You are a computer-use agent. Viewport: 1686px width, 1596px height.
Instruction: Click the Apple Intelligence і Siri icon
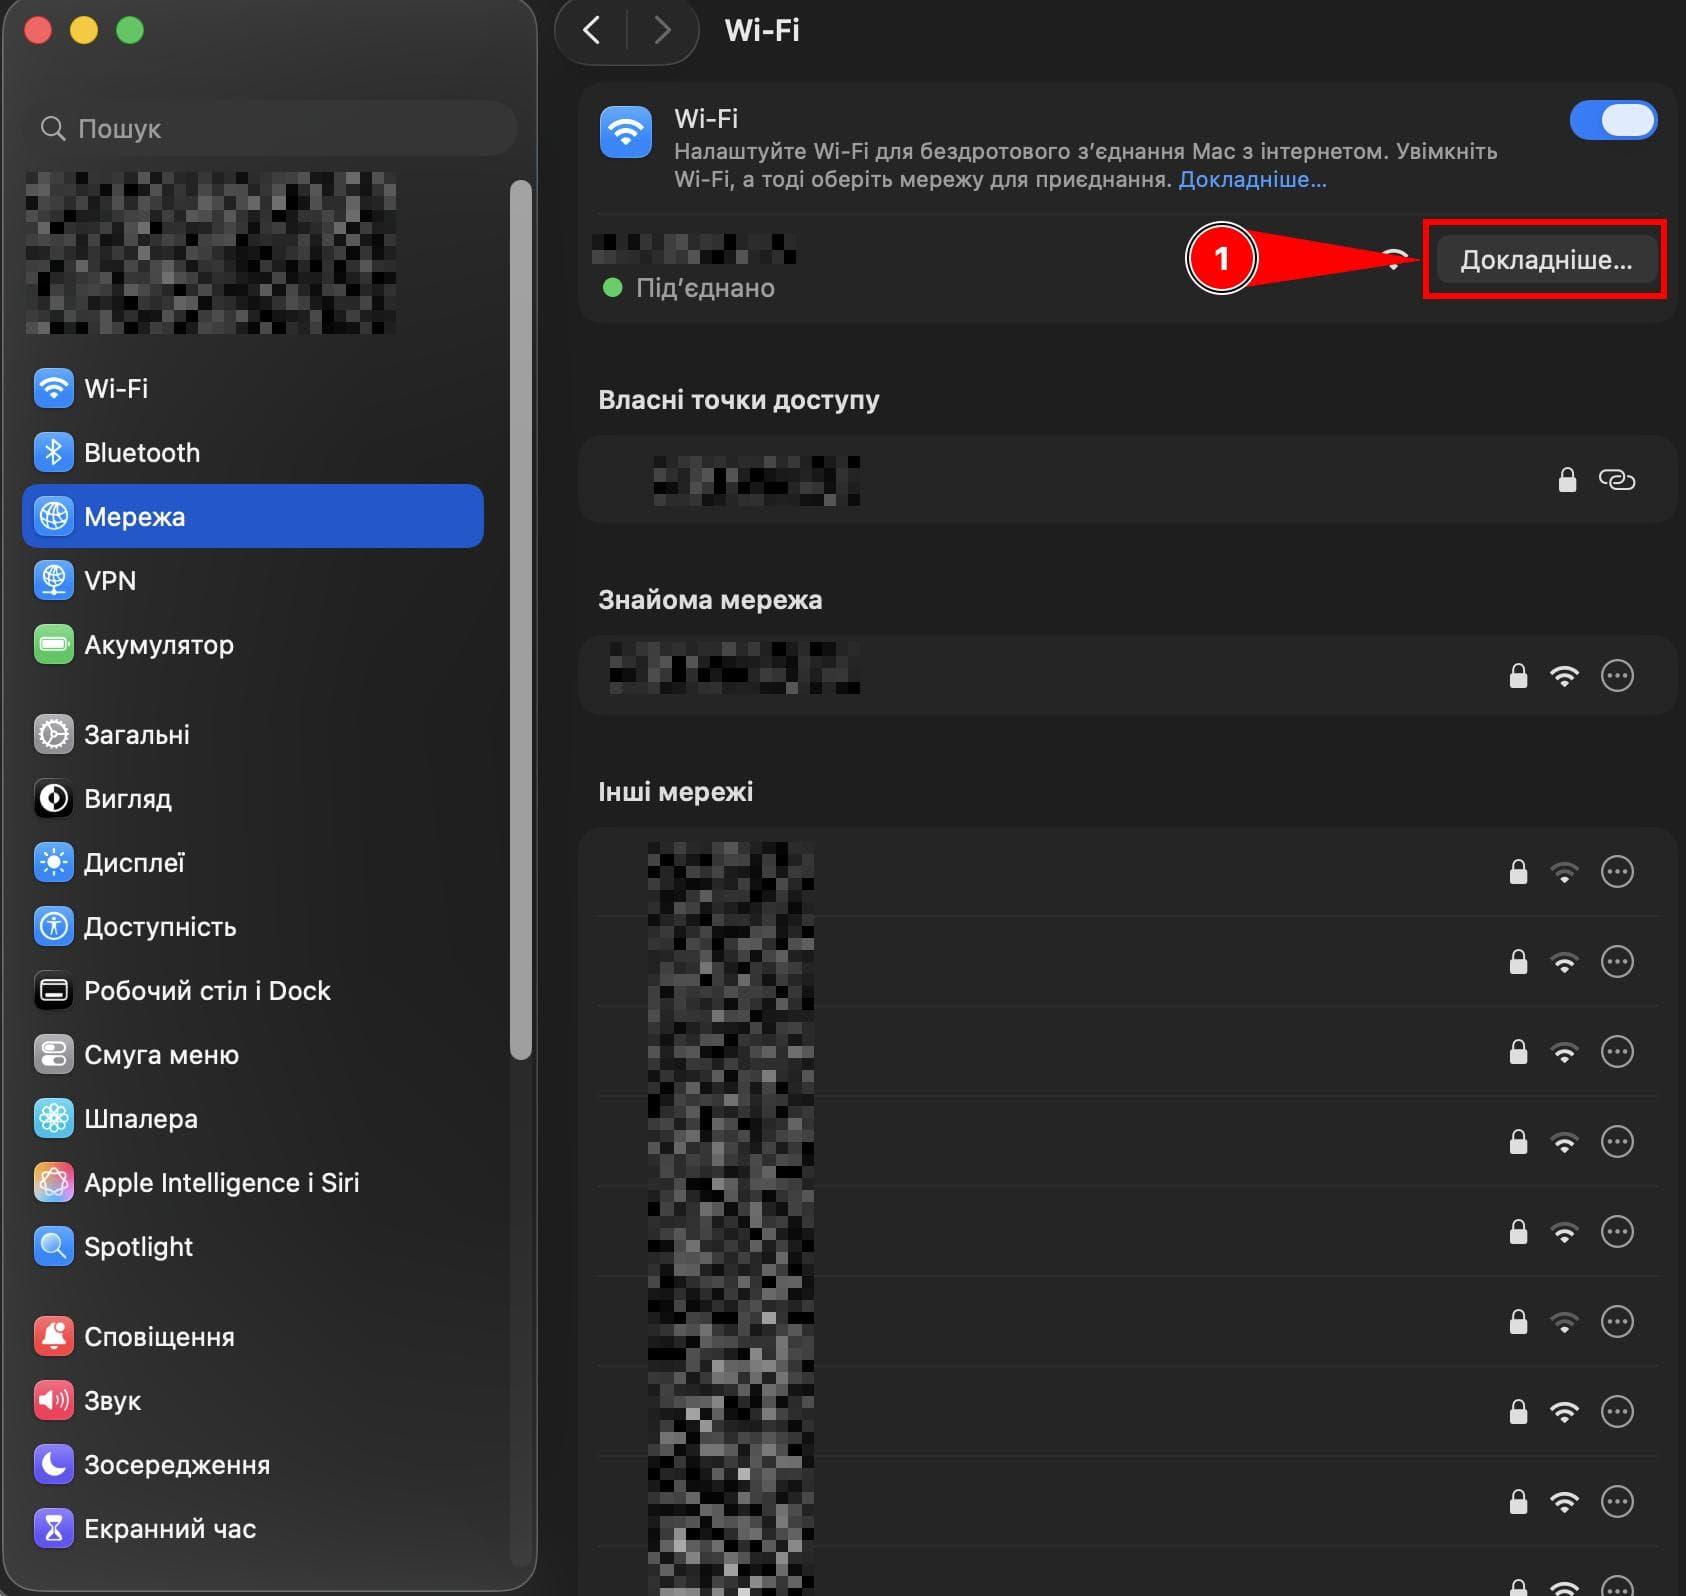[x=54, y=1182]
